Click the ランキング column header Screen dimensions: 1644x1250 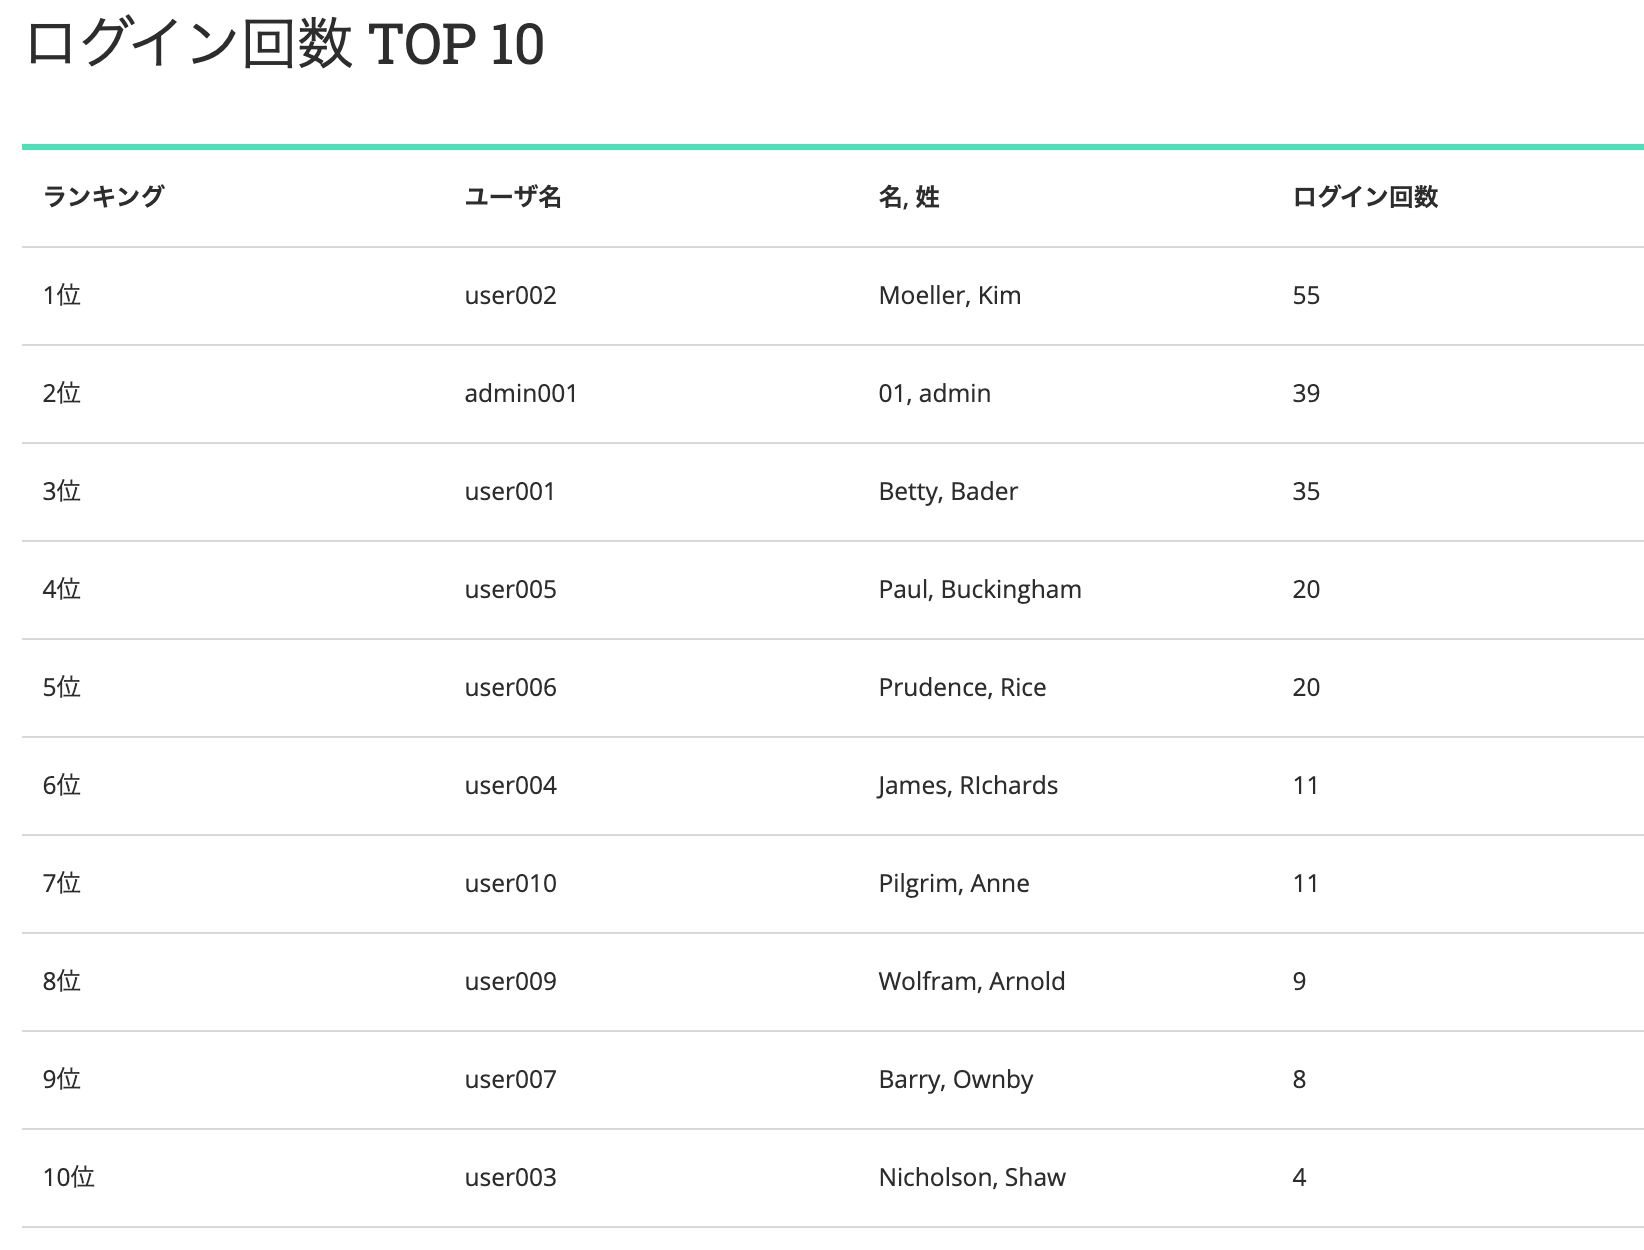pyautogui.click(x=103, y=197)
